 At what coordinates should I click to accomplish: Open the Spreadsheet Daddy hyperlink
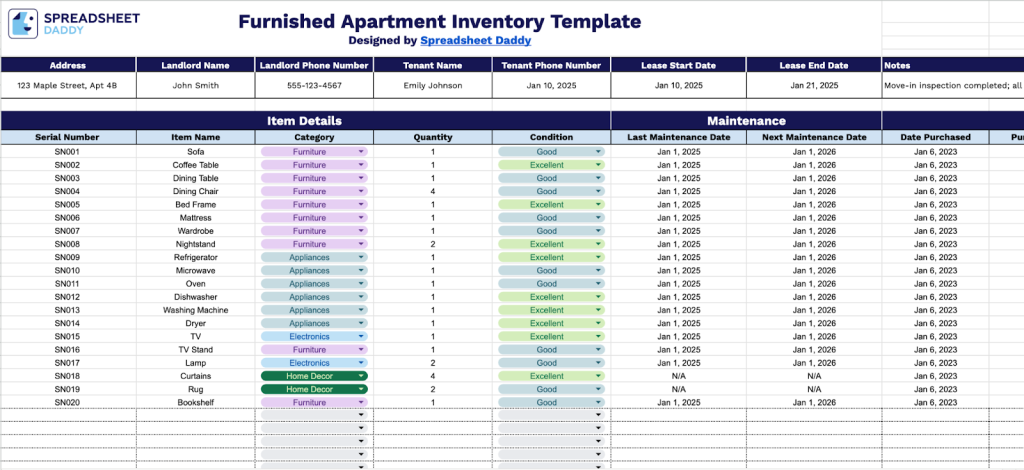pyautogui.click(x=475, y=41)
